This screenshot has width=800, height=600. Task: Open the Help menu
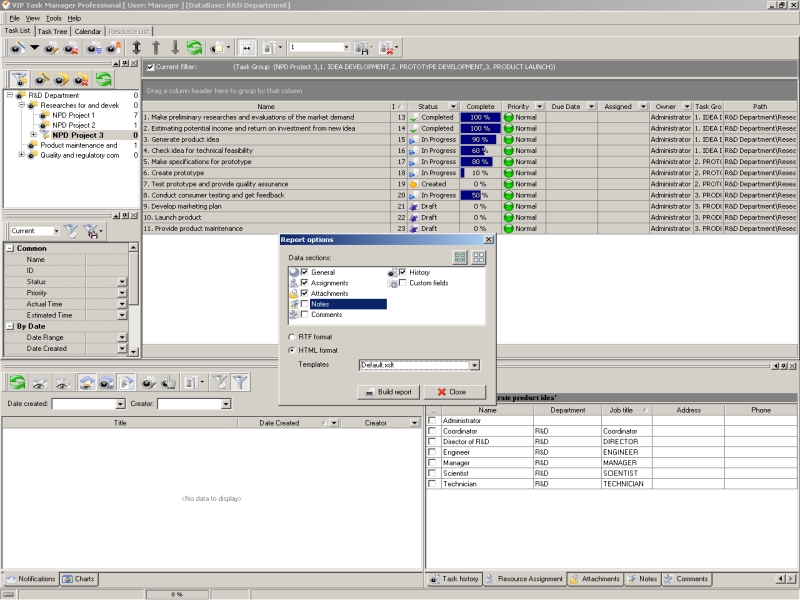[74, 18]
